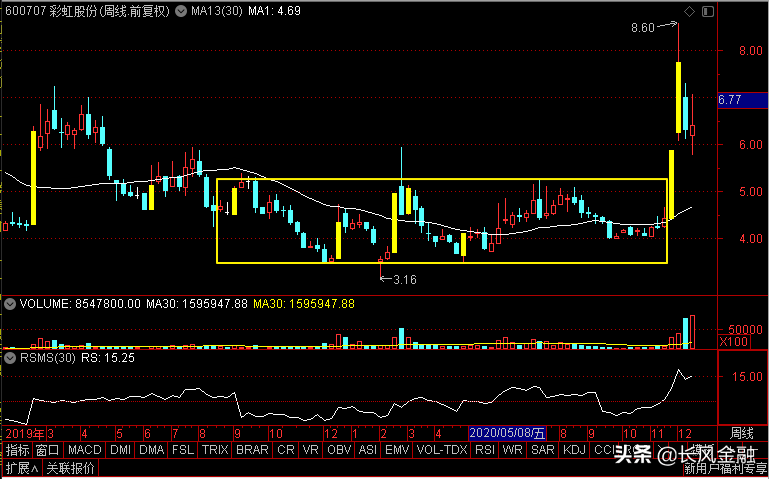Viewport: 770px width, 479px height.
Task: Click the 窗口 tab
Action: coord(47,450)
